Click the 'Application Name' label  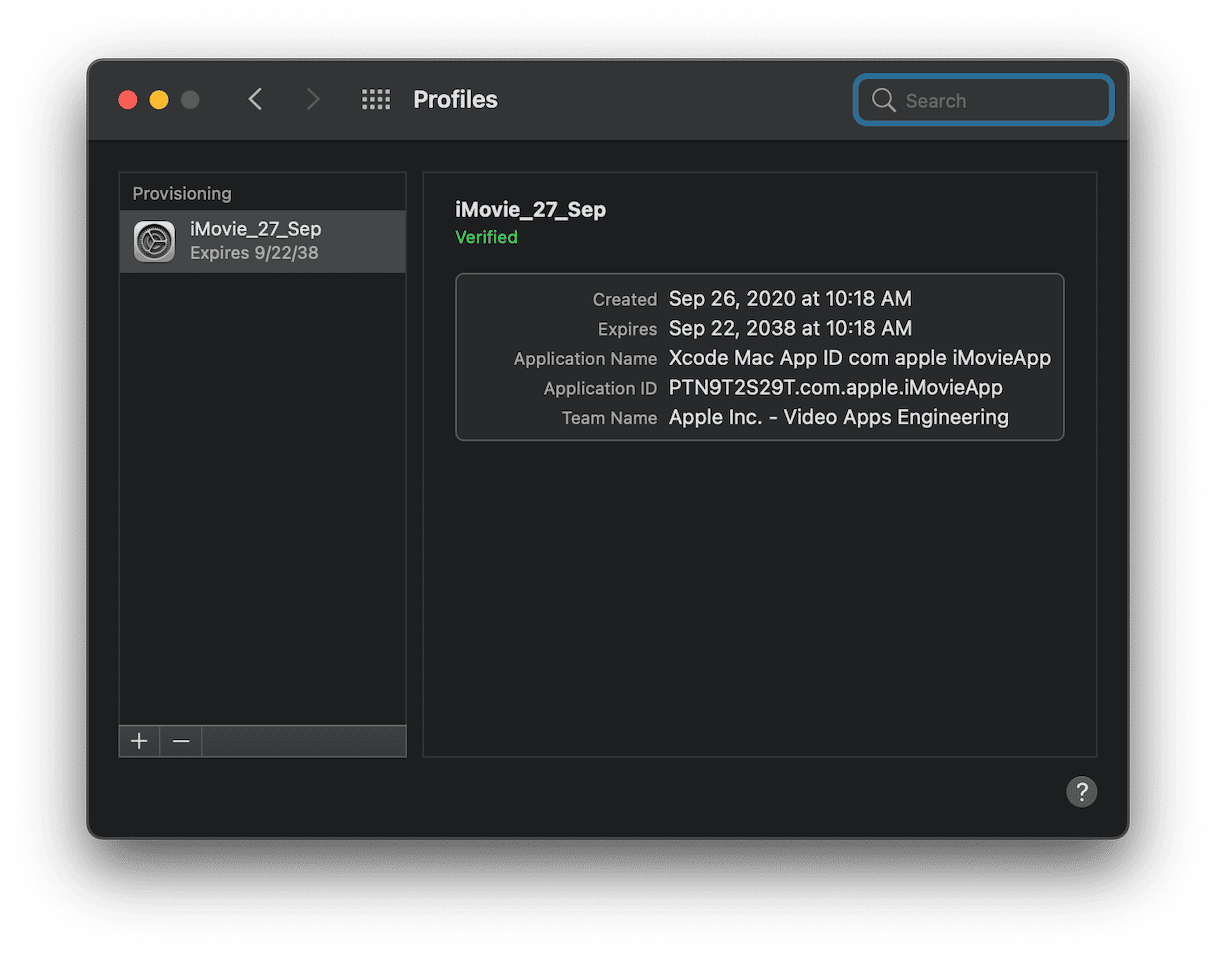coord(585,359)
